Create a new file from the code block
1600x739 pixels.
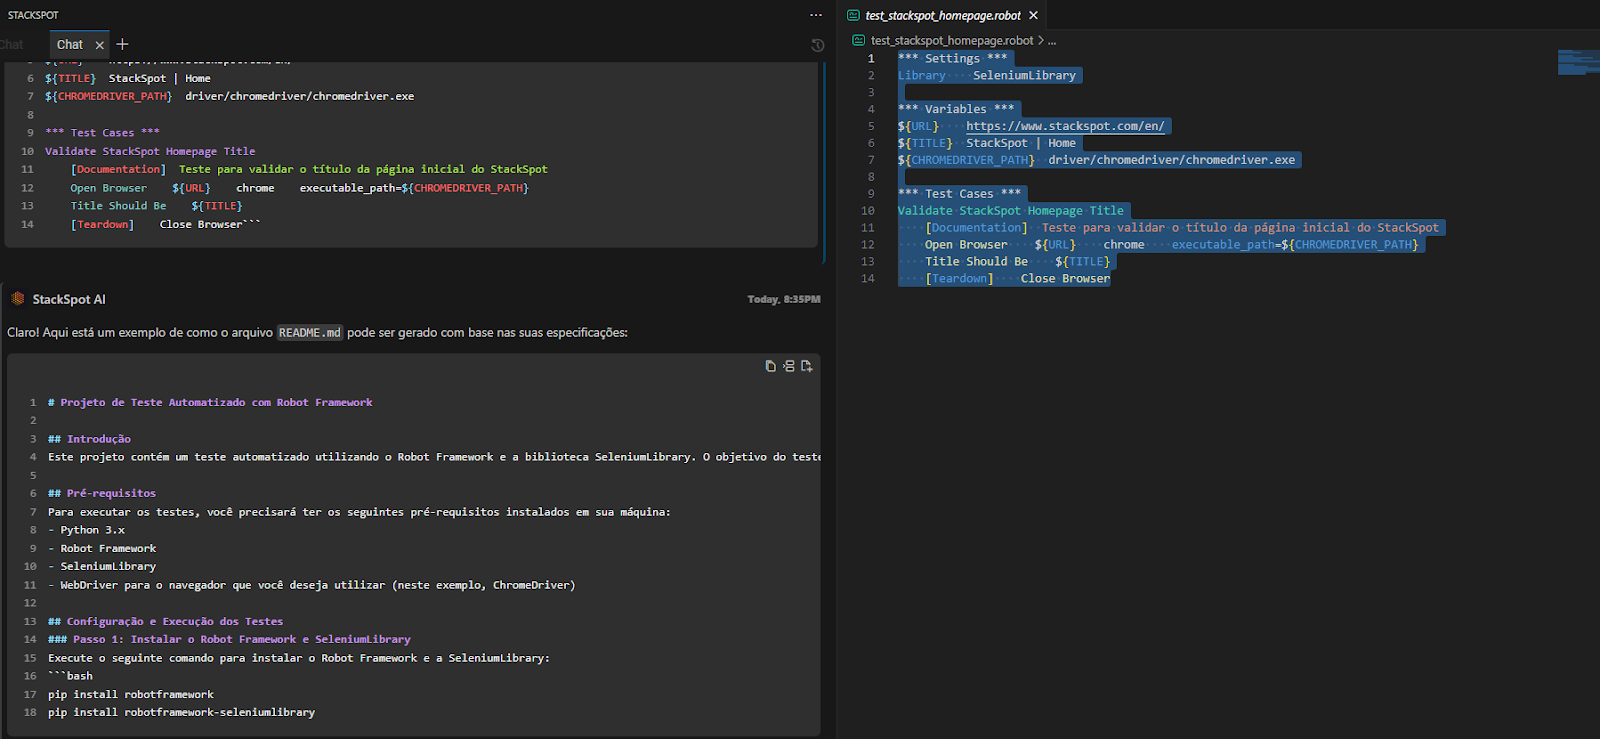click(x=806, y=366)
